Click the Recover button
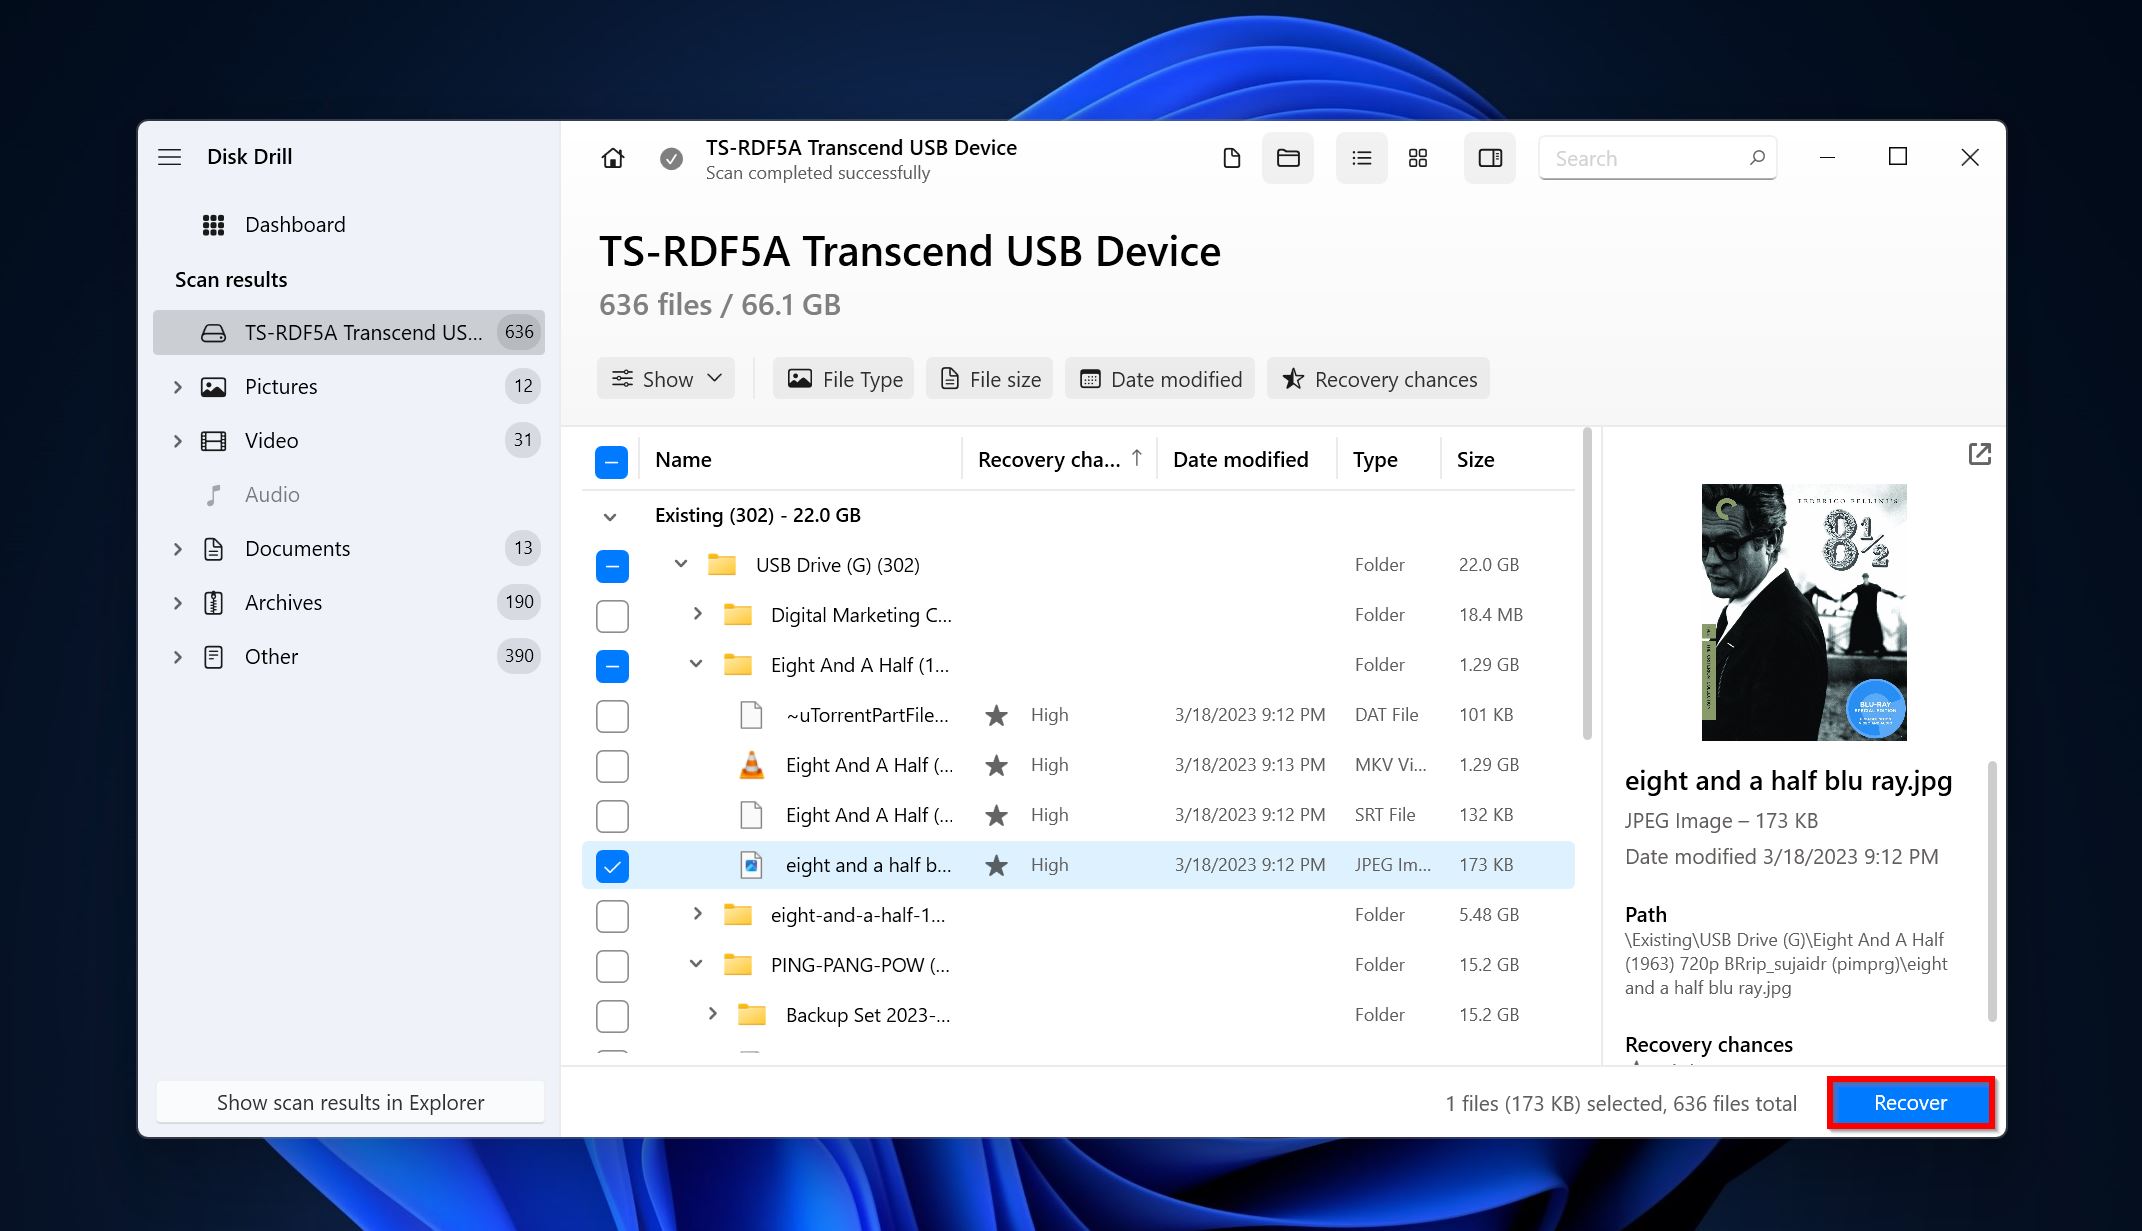This screenshot has height=1231, width=2142. click(1908, 1102)
